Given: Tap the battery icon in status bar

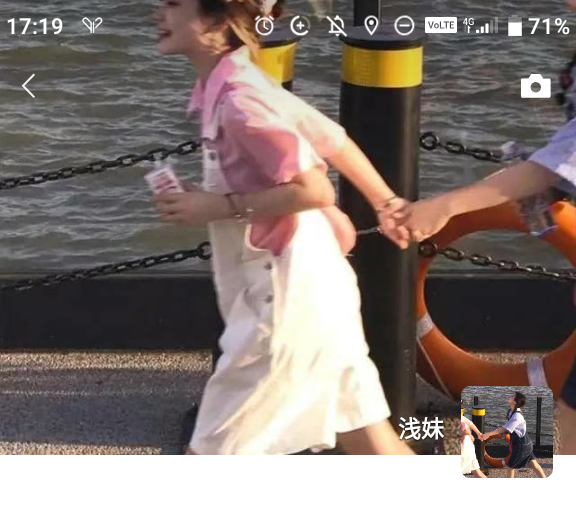Looking at the screenshot, I should (515, 26).
